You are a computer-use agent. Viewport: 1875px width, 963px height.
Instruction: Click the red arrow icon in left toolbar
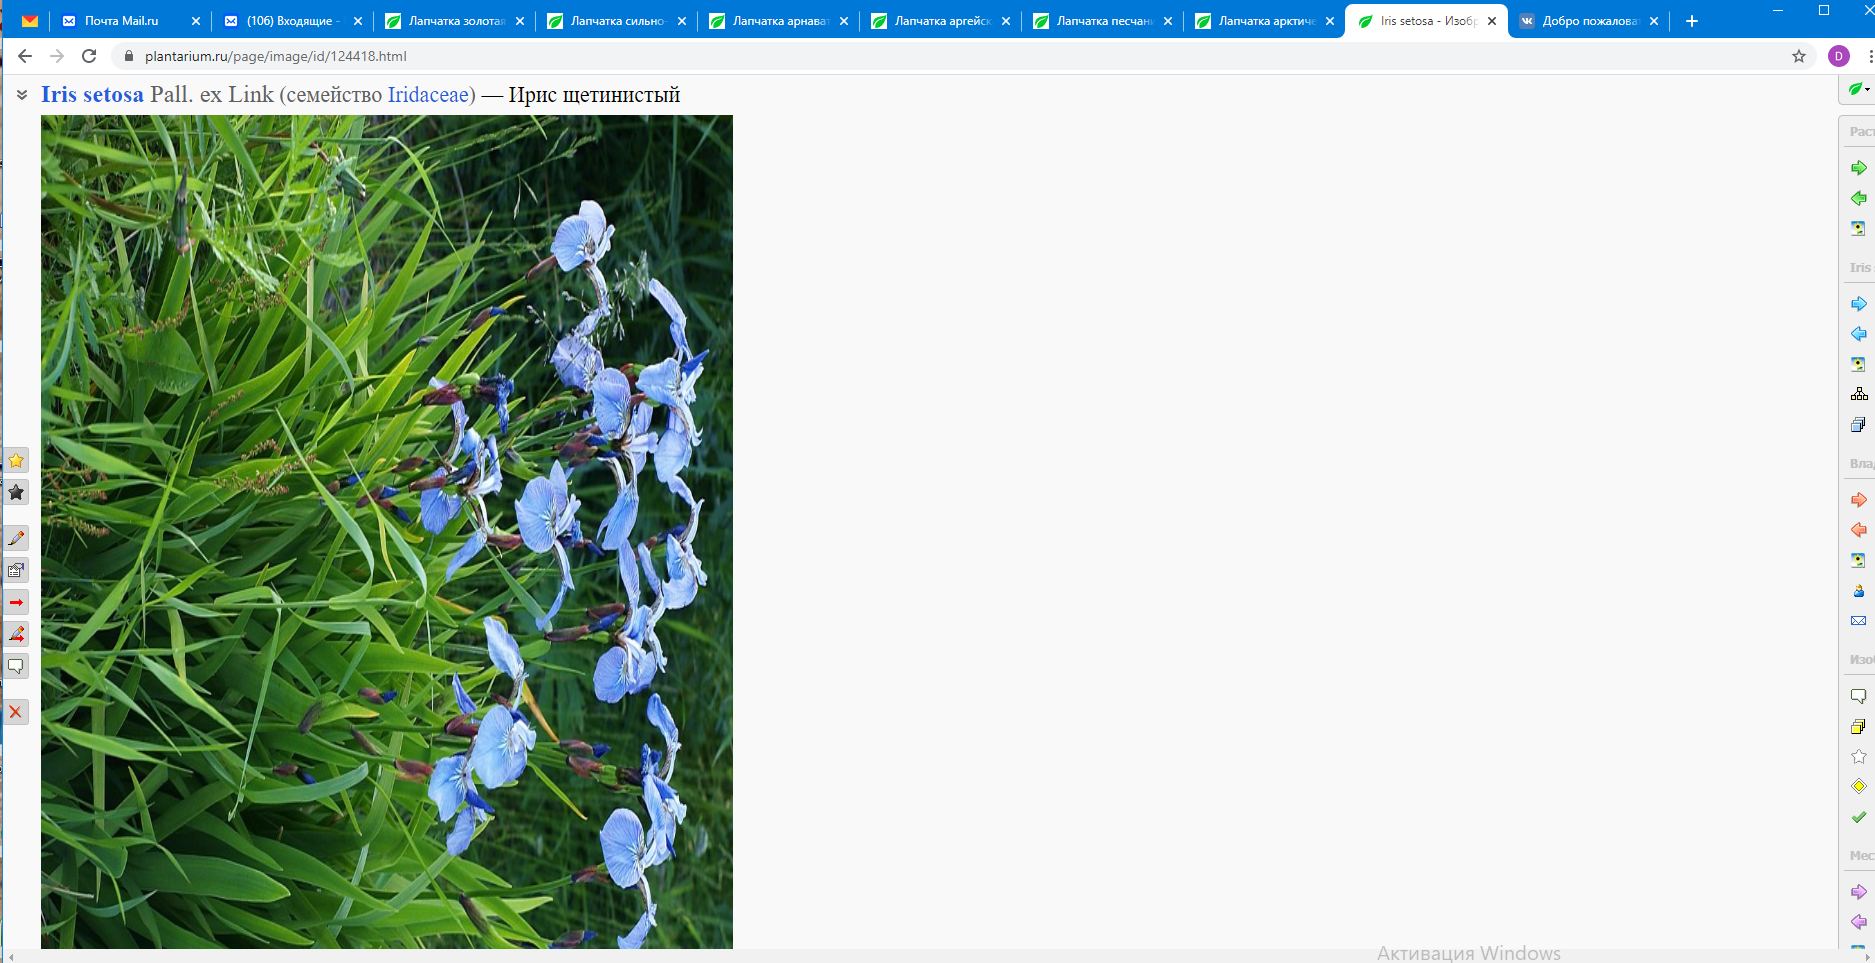[16, 602]
